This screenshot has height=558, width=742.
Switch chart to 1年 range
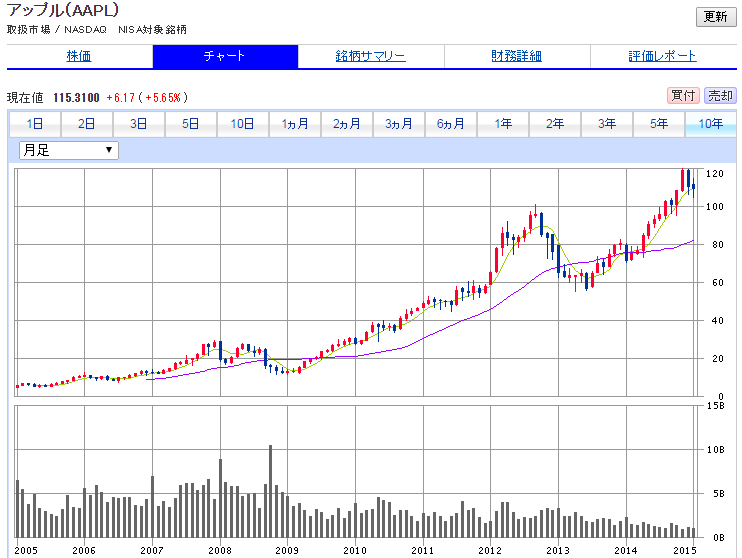503,124
